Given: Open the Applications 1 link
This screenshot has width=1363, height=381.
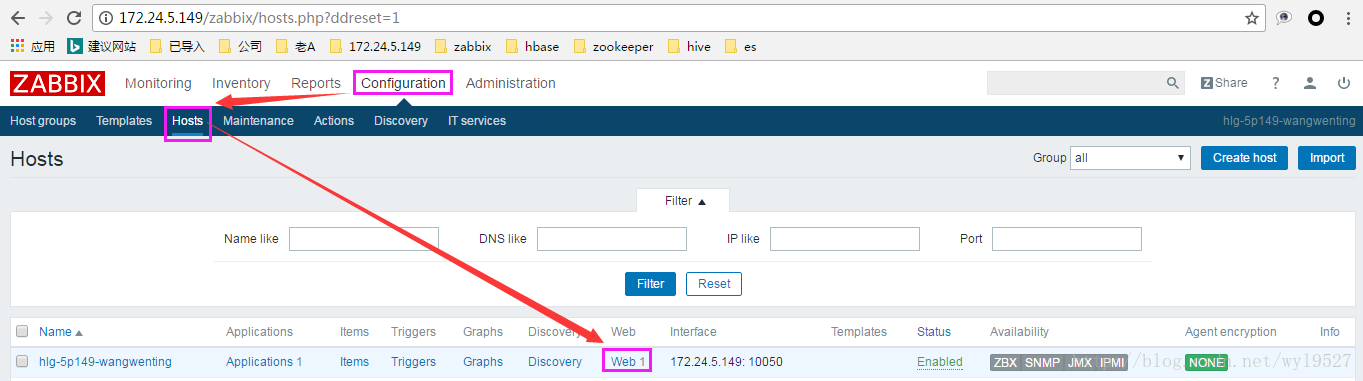Looking at the screenshot, I should (264, 362).
